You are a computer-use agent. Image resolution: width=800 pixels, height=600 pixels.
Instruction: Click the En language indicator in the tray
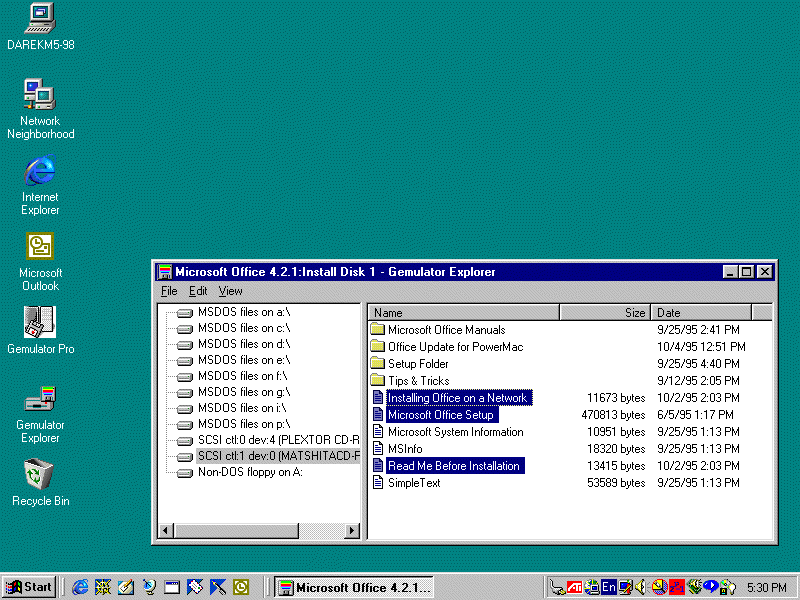[608, 587]
